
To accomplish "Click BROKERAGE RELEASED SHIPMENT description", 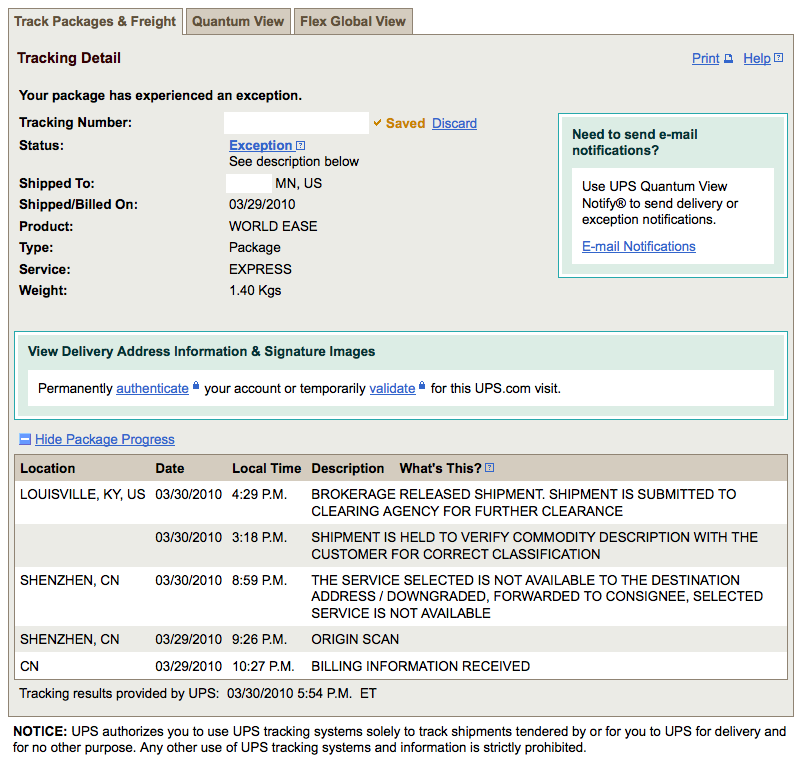I will click(x=524, y=503).
